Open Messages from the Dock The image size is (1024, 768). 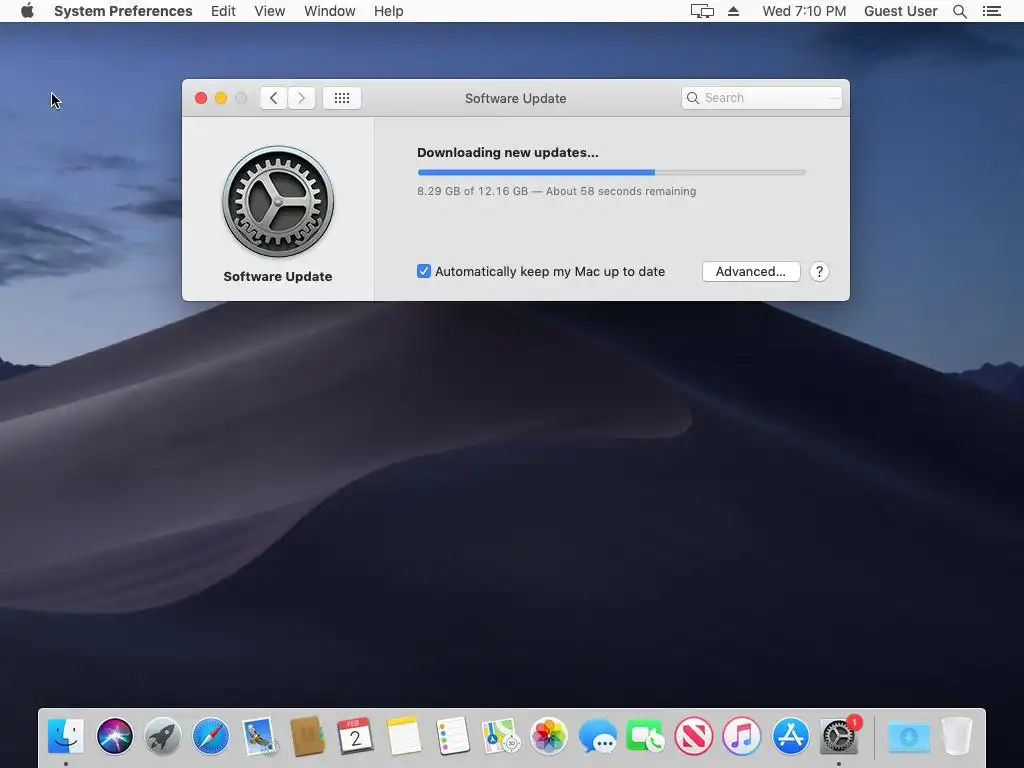point(597,736)
